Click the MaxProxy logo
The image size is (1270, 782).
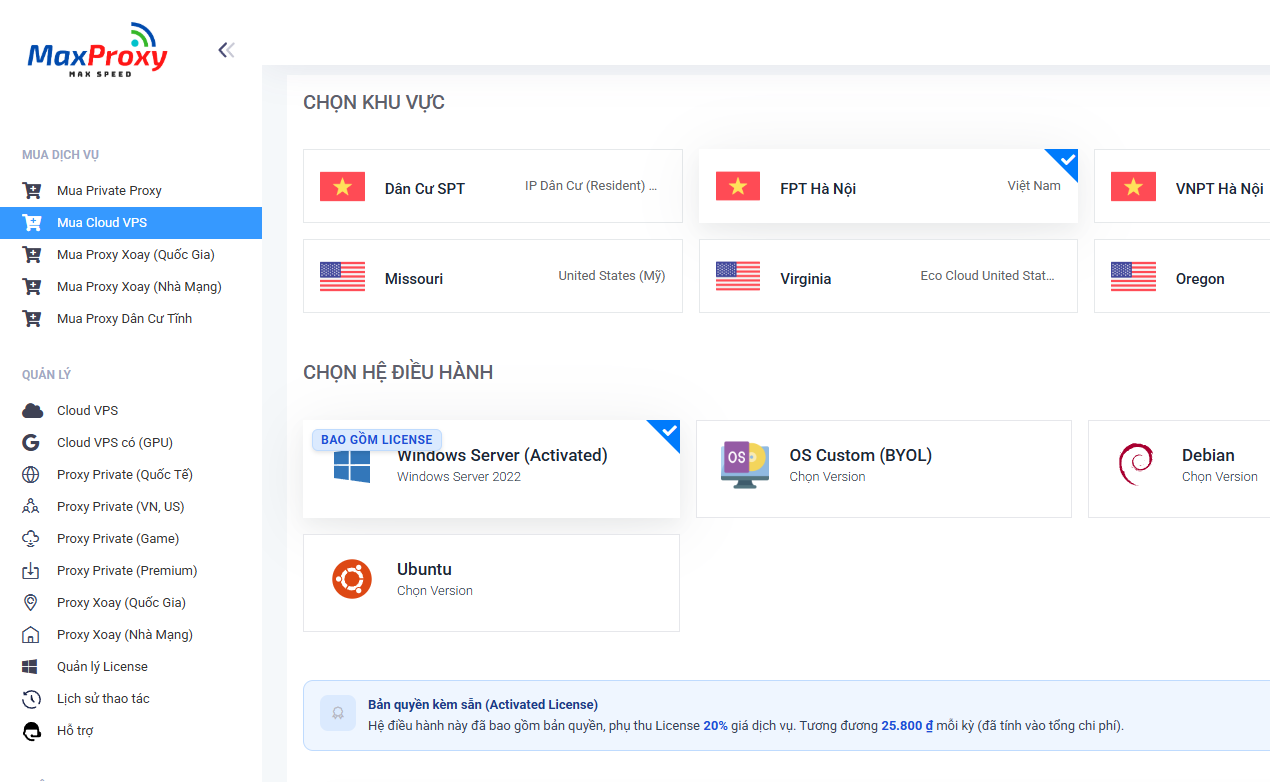click(x=98, y=50)
